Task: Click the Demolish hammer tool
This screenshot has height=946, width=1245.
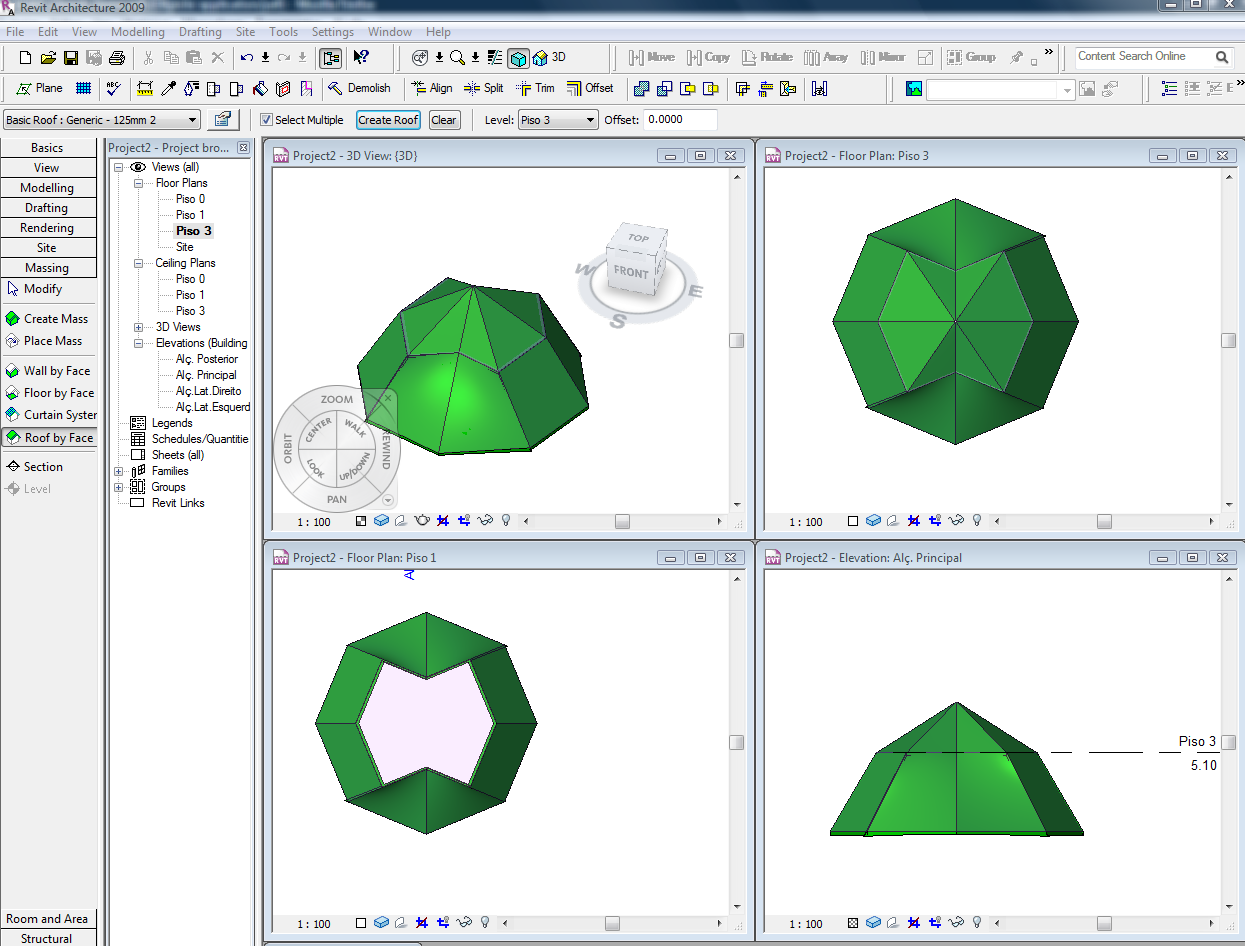Action: (x=359, y=88)
